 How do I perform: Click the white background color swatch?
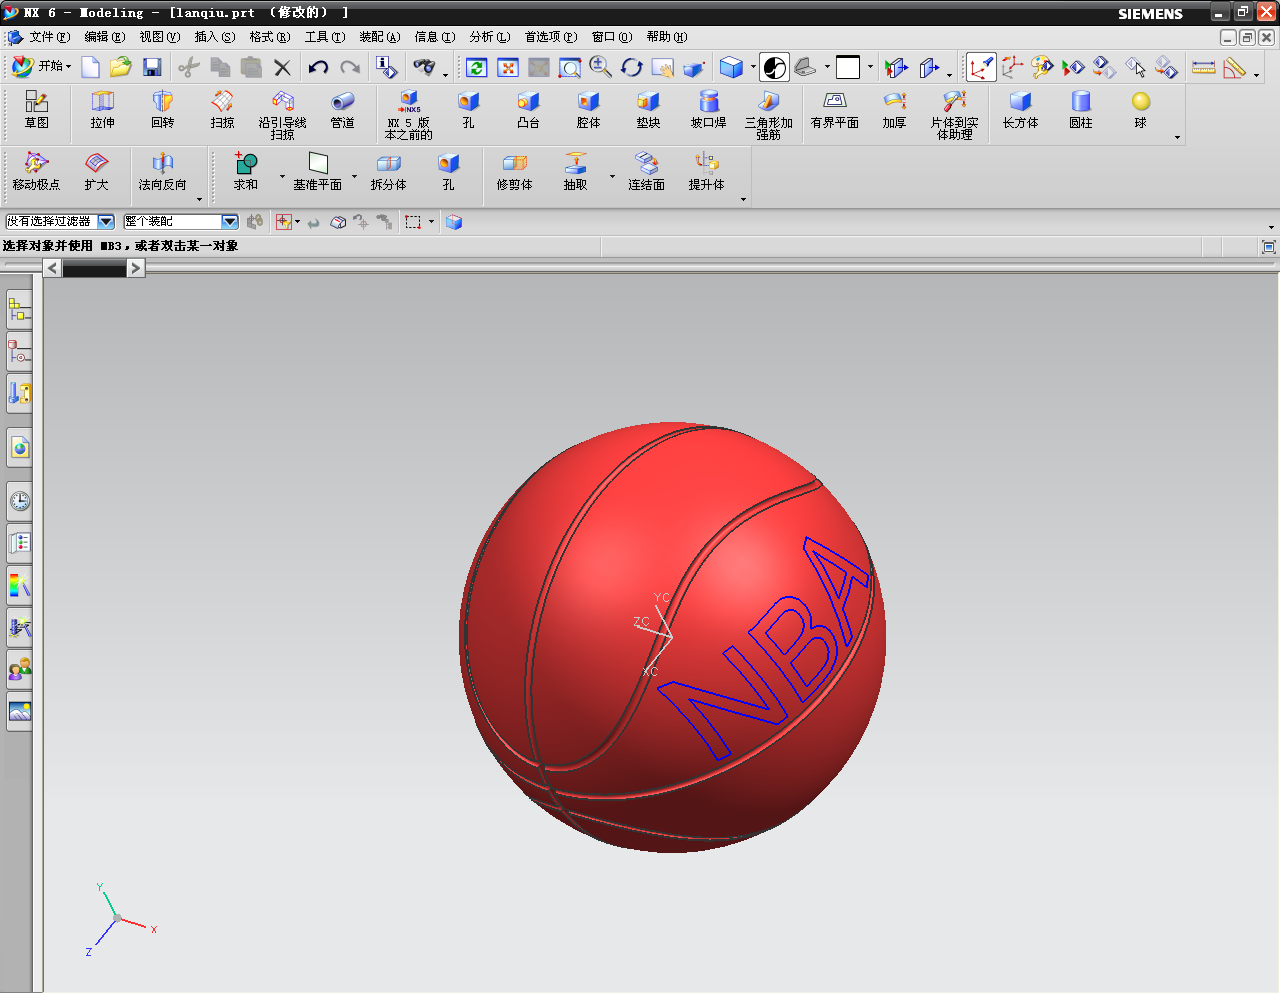(x=847, y=67)
